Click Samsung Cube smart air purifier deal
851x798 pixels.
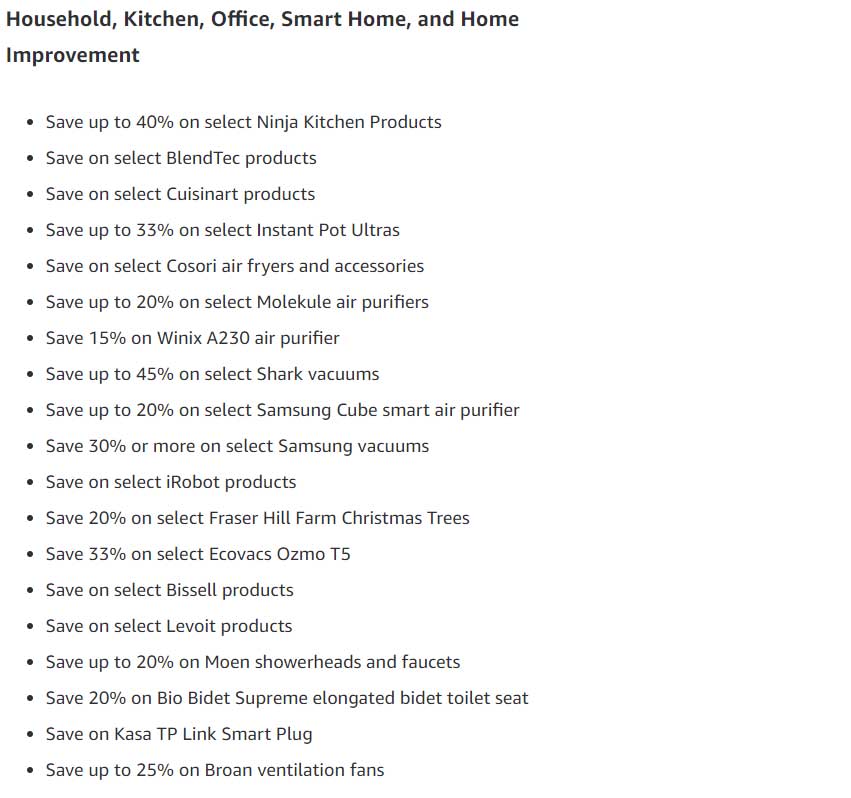pyautogui.click(x=282, y=410)
